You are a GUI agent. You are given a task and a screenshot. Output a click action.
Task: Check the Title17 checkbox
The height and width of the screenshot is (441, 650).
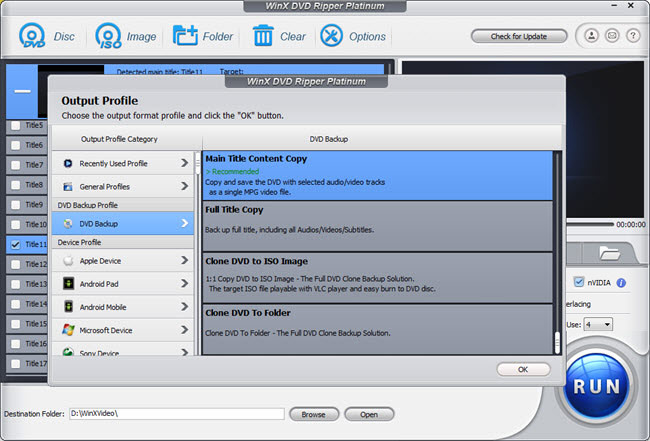[x=16, y=364]
